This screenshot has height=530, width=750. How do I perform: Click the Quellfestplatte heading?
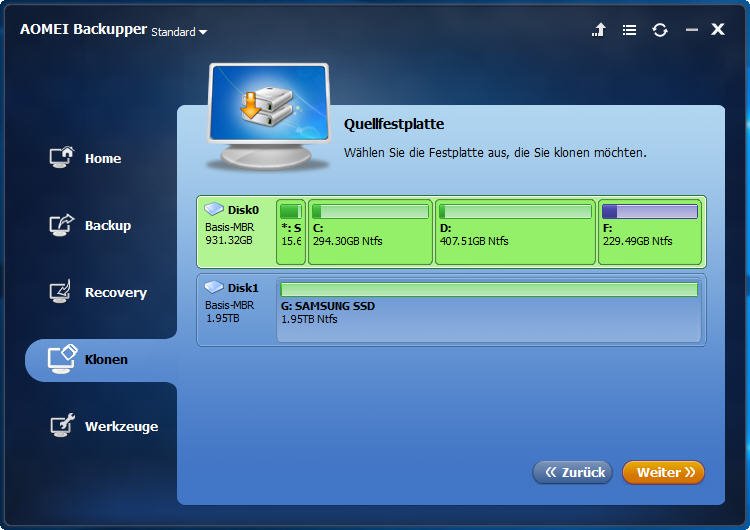pyautogui.click(x=394, y=124)
